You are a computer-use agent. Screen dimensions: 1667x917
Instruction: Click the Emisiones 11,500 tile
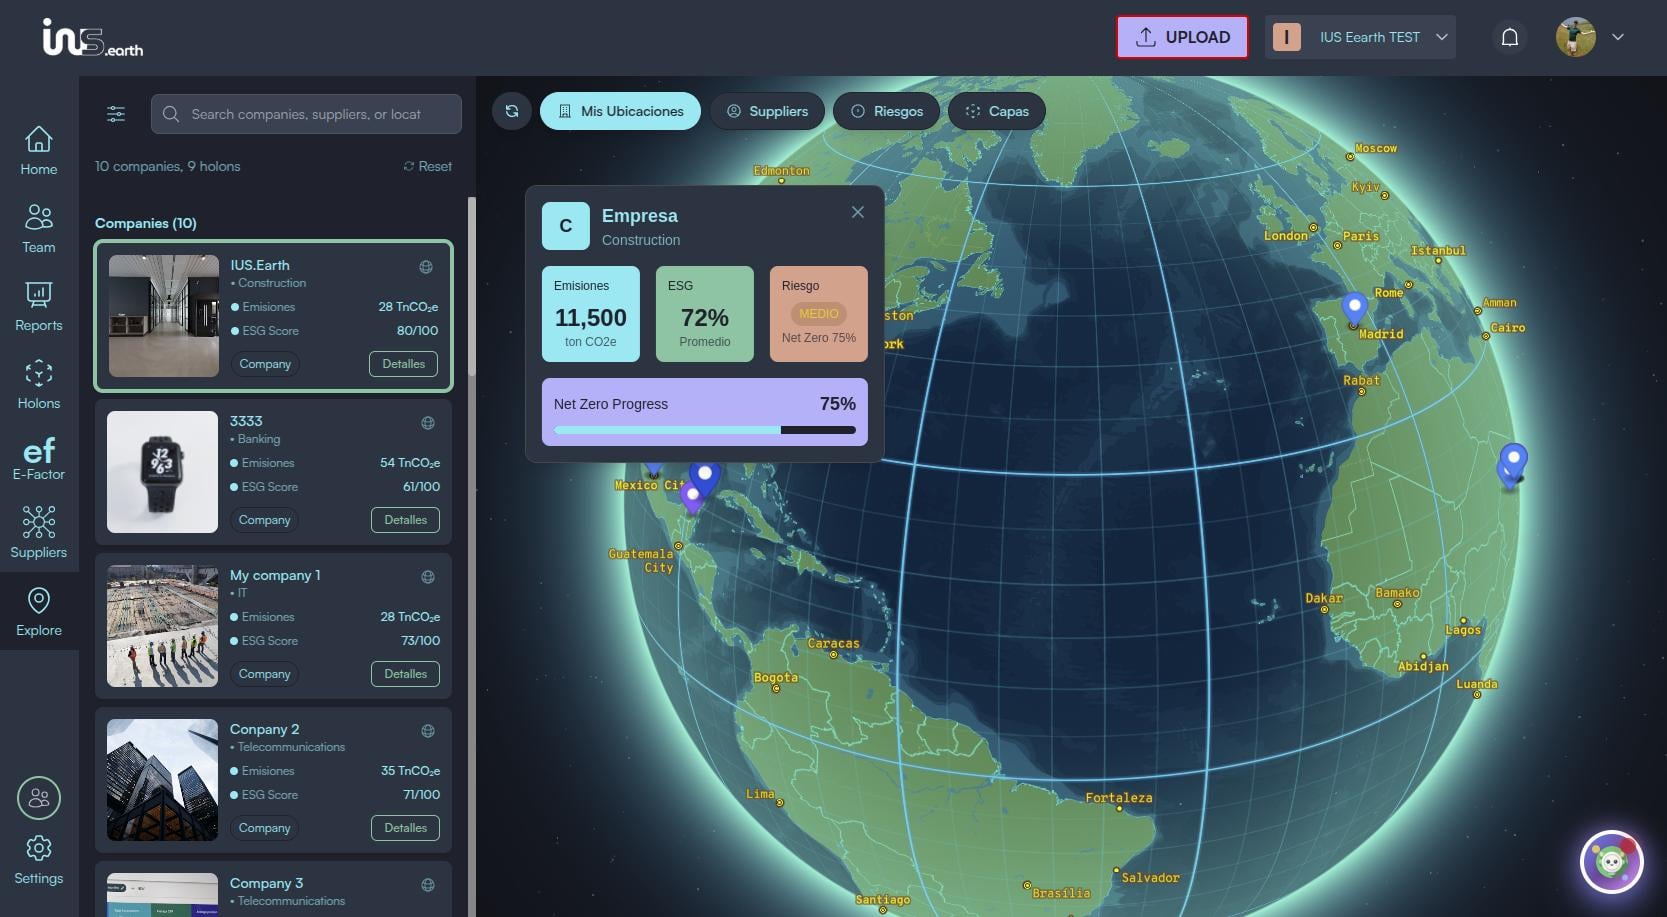(591, 314)
